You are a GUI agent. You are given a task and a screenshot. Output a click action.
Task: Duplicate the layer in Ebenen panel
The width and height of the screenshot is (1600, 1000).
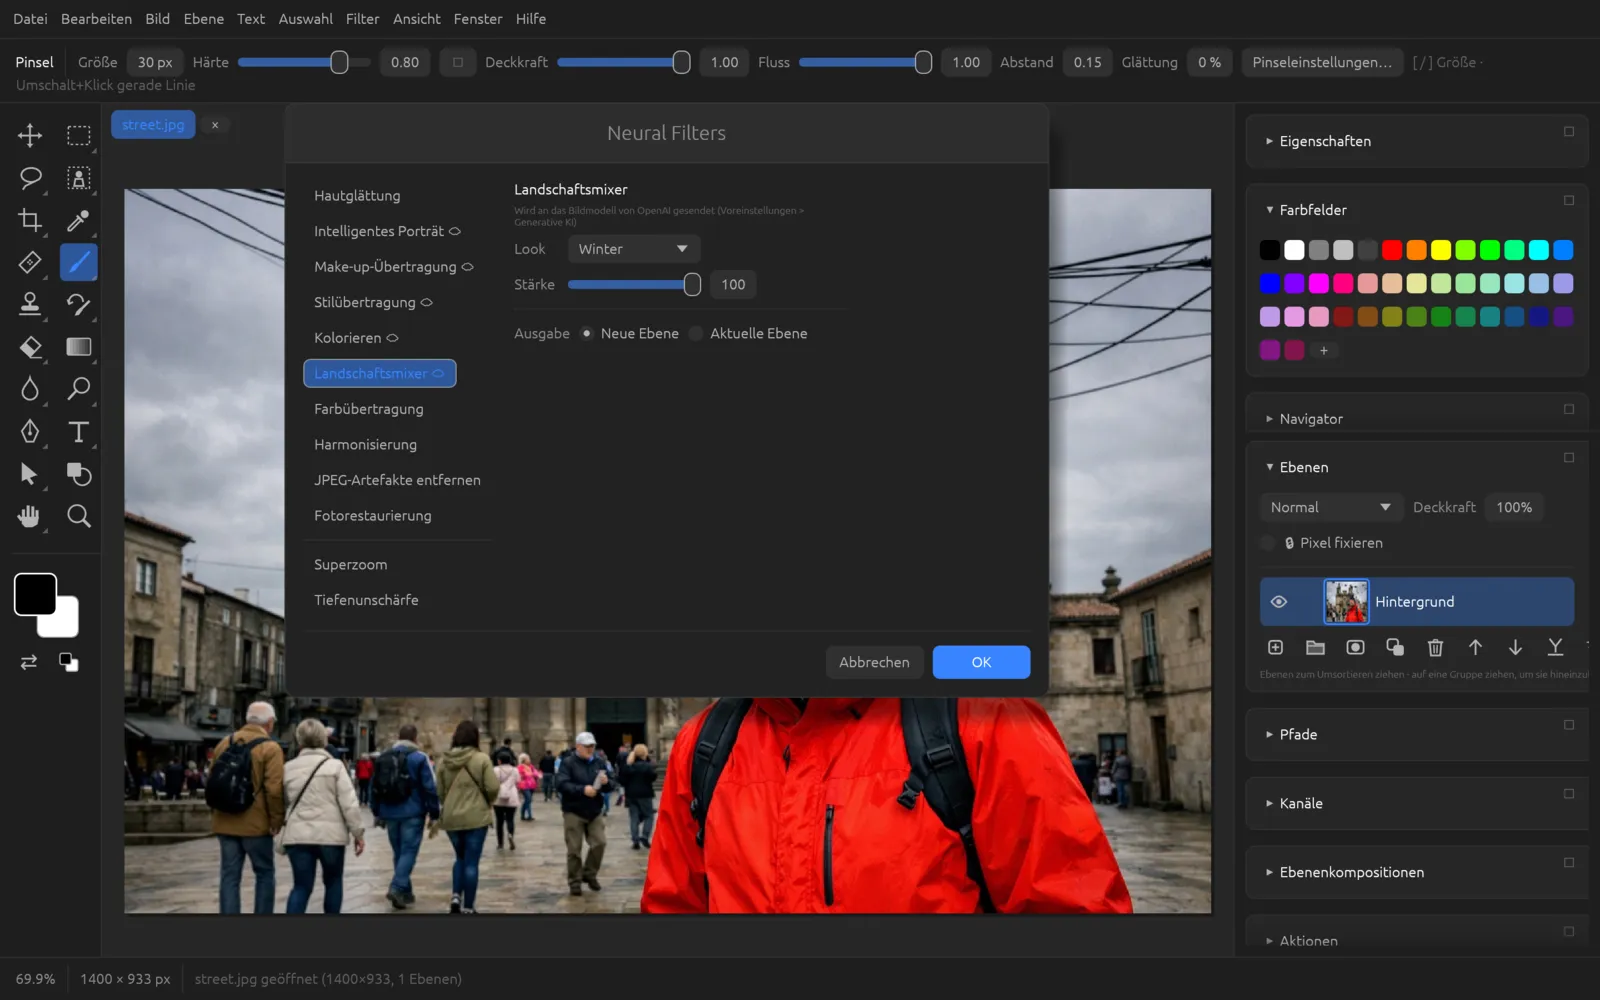[x=1395, y=648]
